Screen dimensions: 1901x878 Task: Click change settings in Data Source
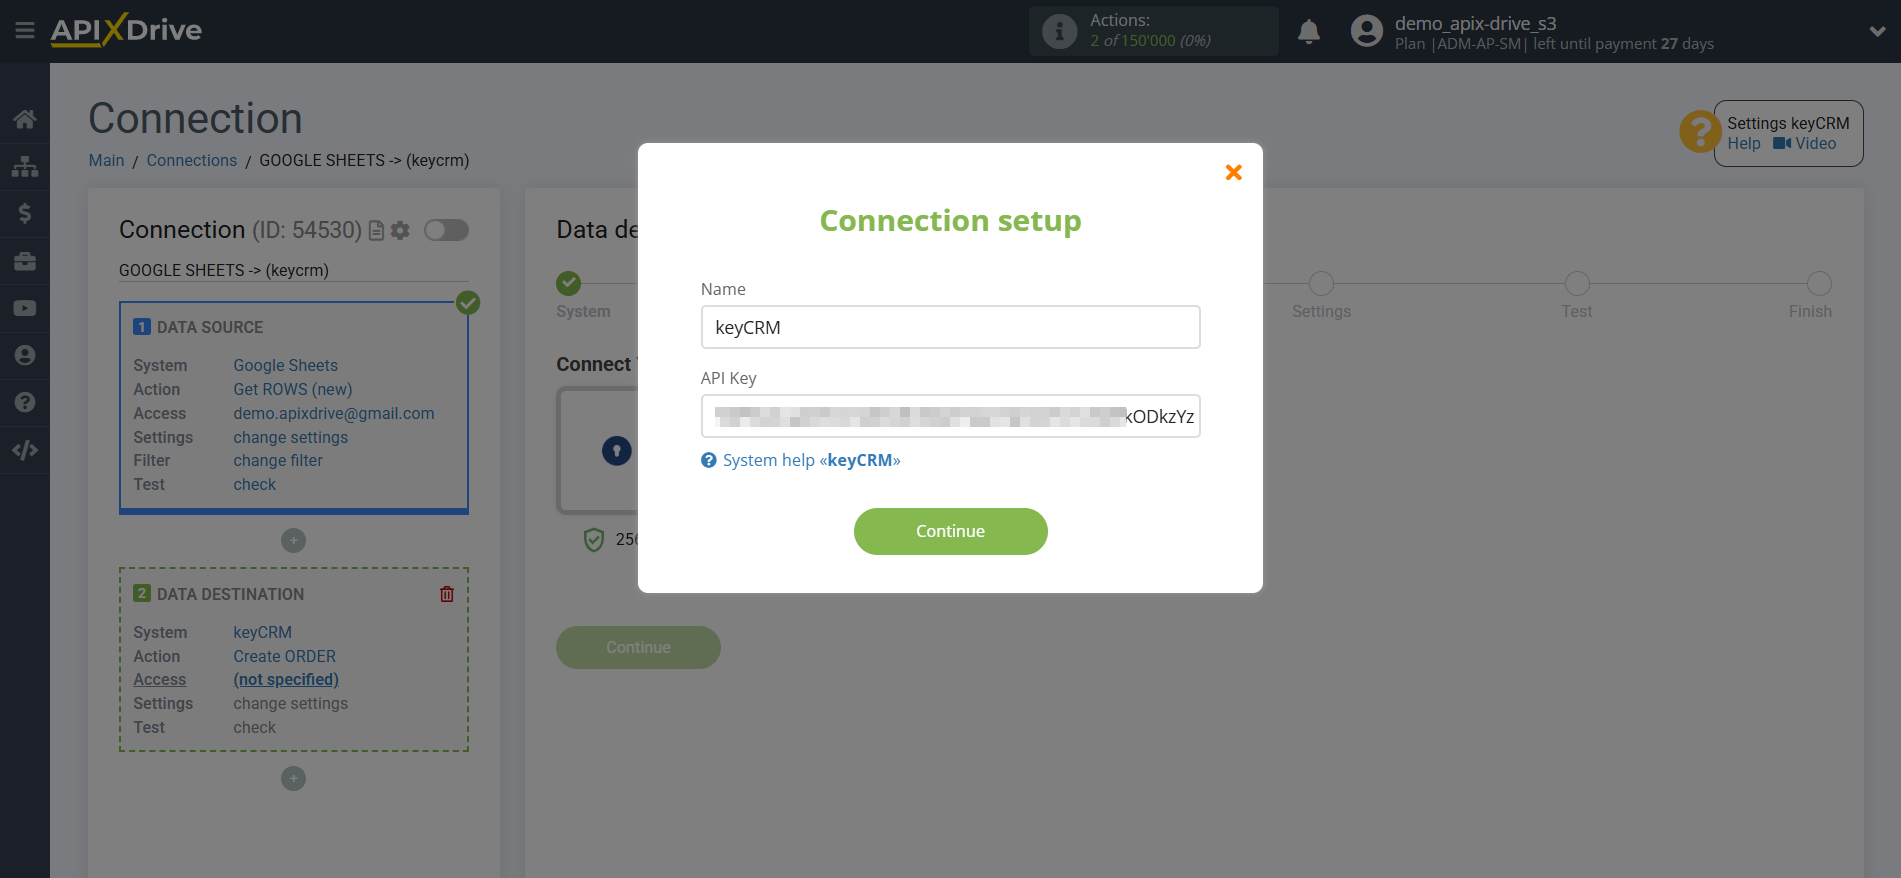(291, 437)
